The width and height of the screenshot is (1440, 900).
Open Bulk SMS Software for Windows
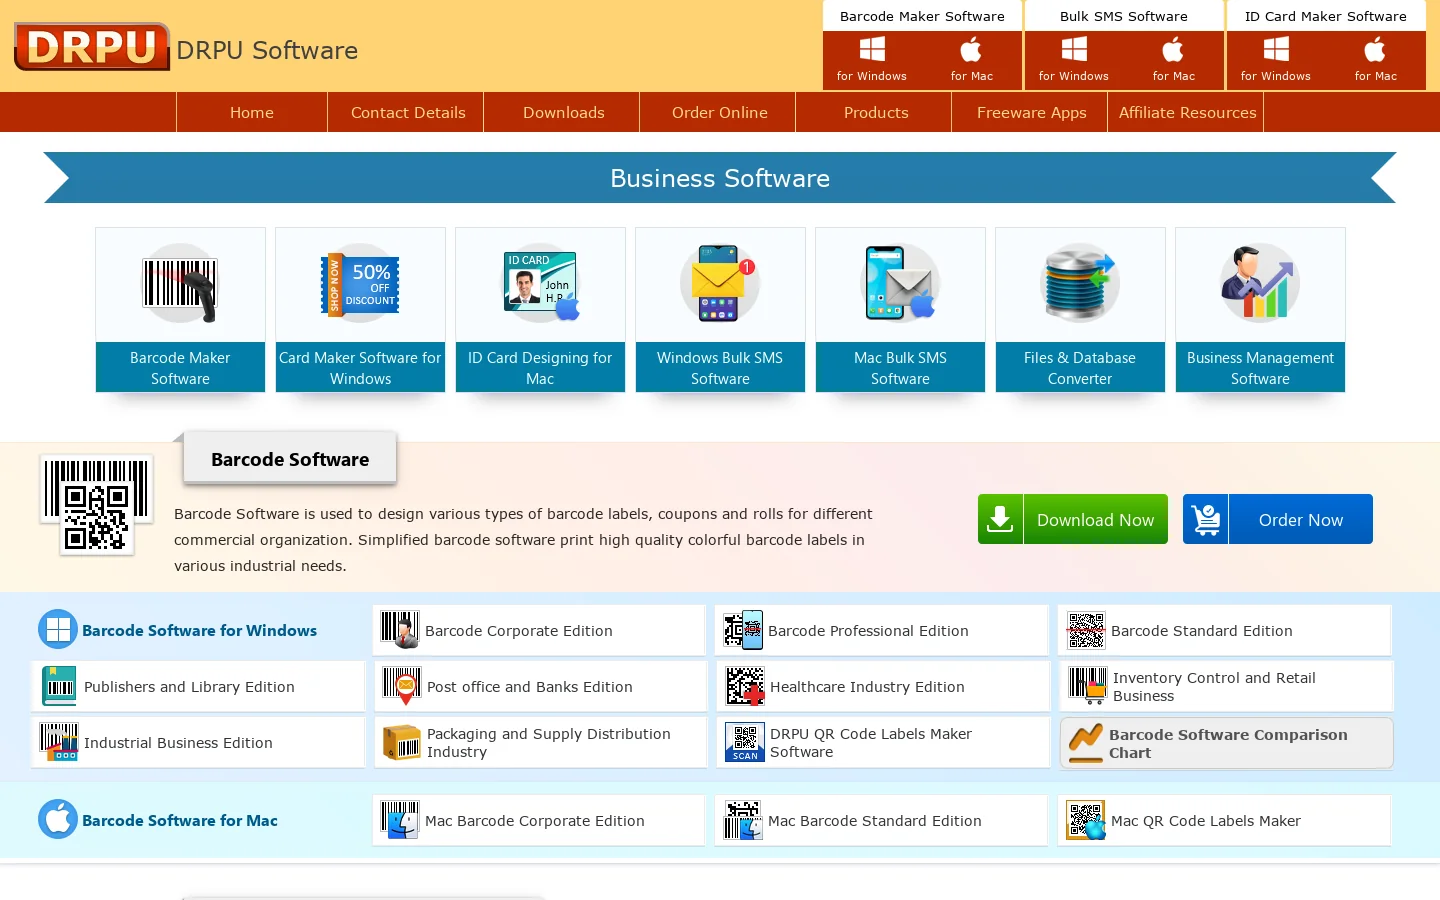tap(1074, 60)
